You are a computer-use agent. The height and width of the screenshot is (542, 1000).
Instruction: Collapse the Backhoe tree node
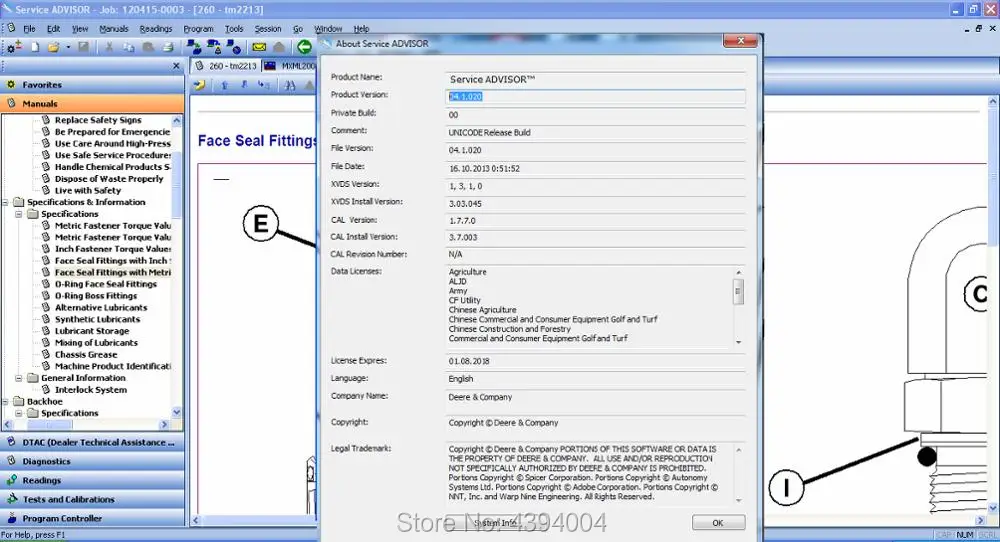coord(6,402)
